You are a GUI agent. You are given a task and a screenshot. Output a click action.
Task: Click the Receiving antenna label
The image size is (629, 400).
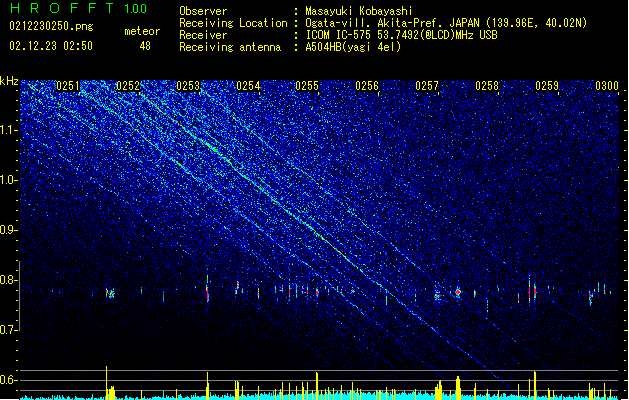coord(230,47)
